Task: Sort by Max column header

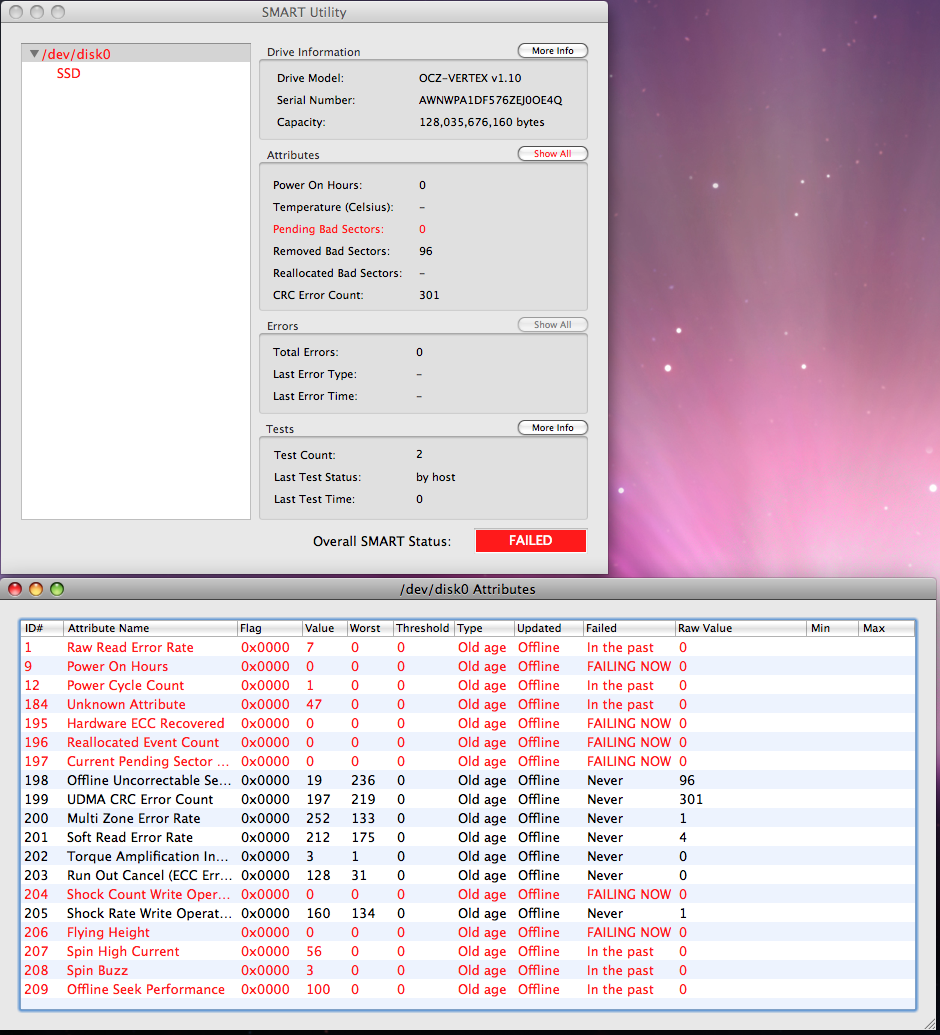Action: click(887, 628)
